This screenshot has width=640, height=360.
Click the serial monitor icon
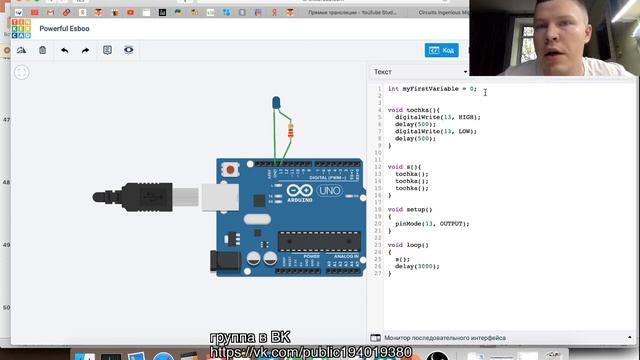(375, 338)
